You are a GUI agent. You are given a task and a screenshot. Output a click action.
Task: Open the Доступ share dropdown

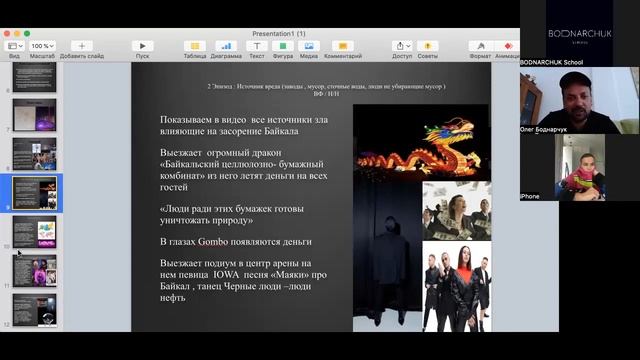click(x=402, y=46)
